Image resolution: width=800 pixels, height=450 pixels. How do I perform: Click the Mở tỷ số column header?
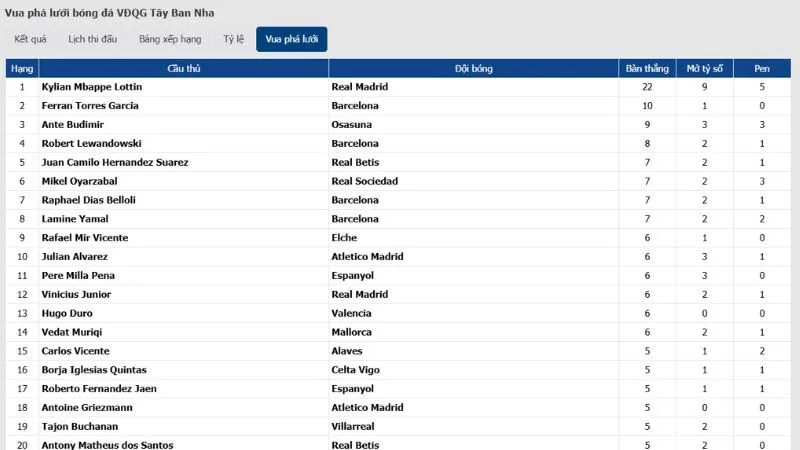[704, 68]
